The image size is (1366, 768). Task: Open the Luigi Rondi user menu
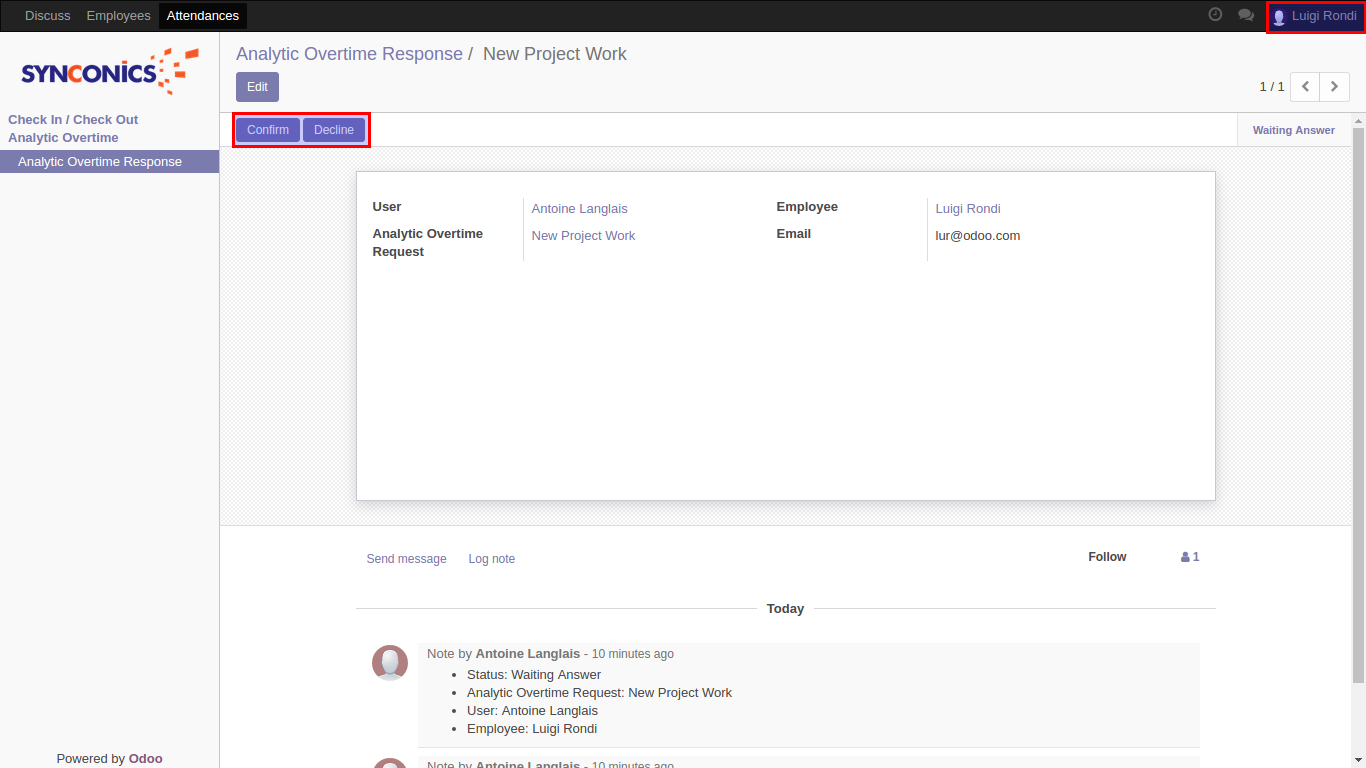(1314, 16)
